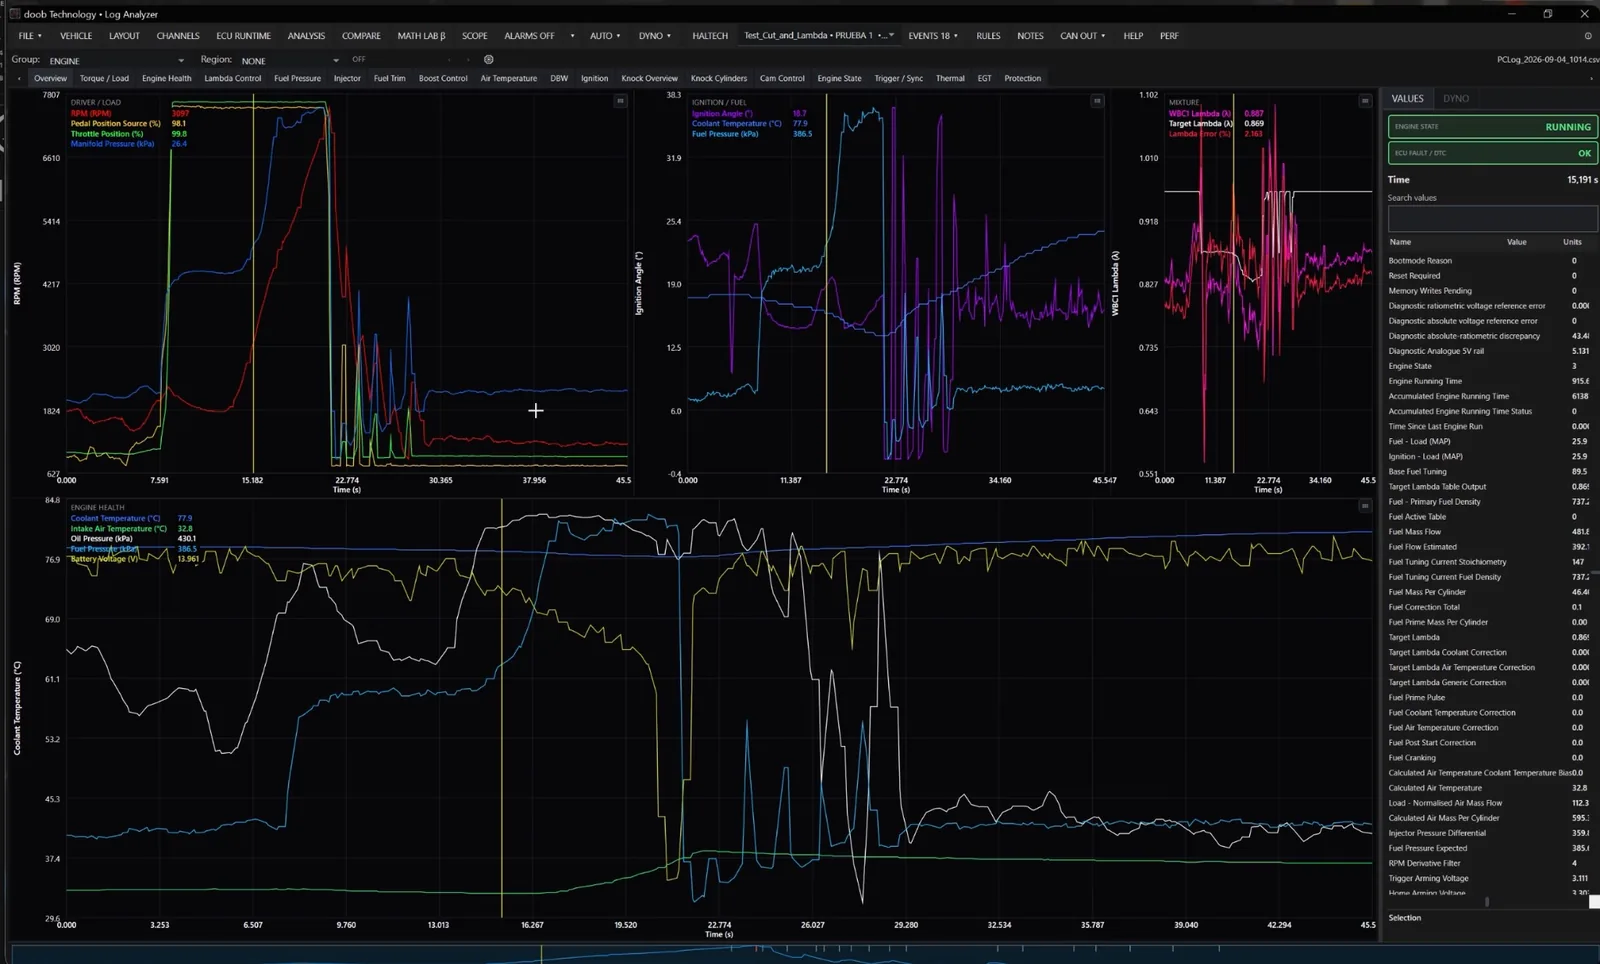Open the Group ENGINE combo box
Viewport: 1600px width, 964px height.
pyautogui.click(x=116, y=60)
